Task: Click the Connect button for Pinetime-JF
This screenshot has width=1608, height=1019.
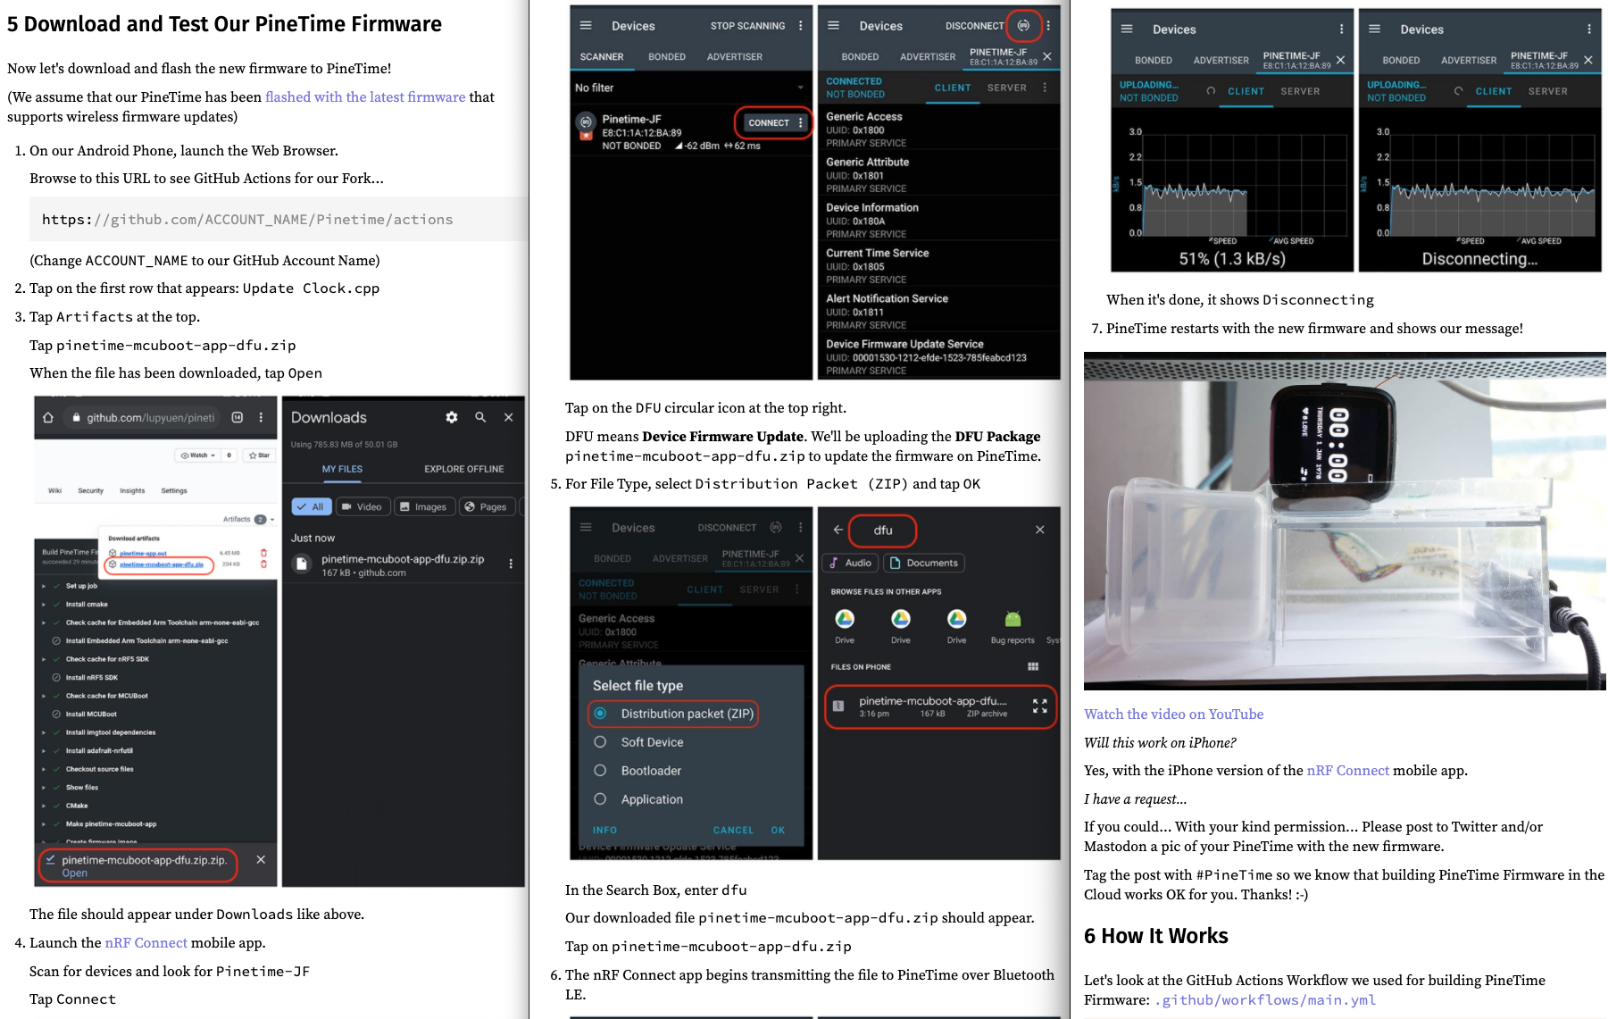Action: click(x=768, y=122)
